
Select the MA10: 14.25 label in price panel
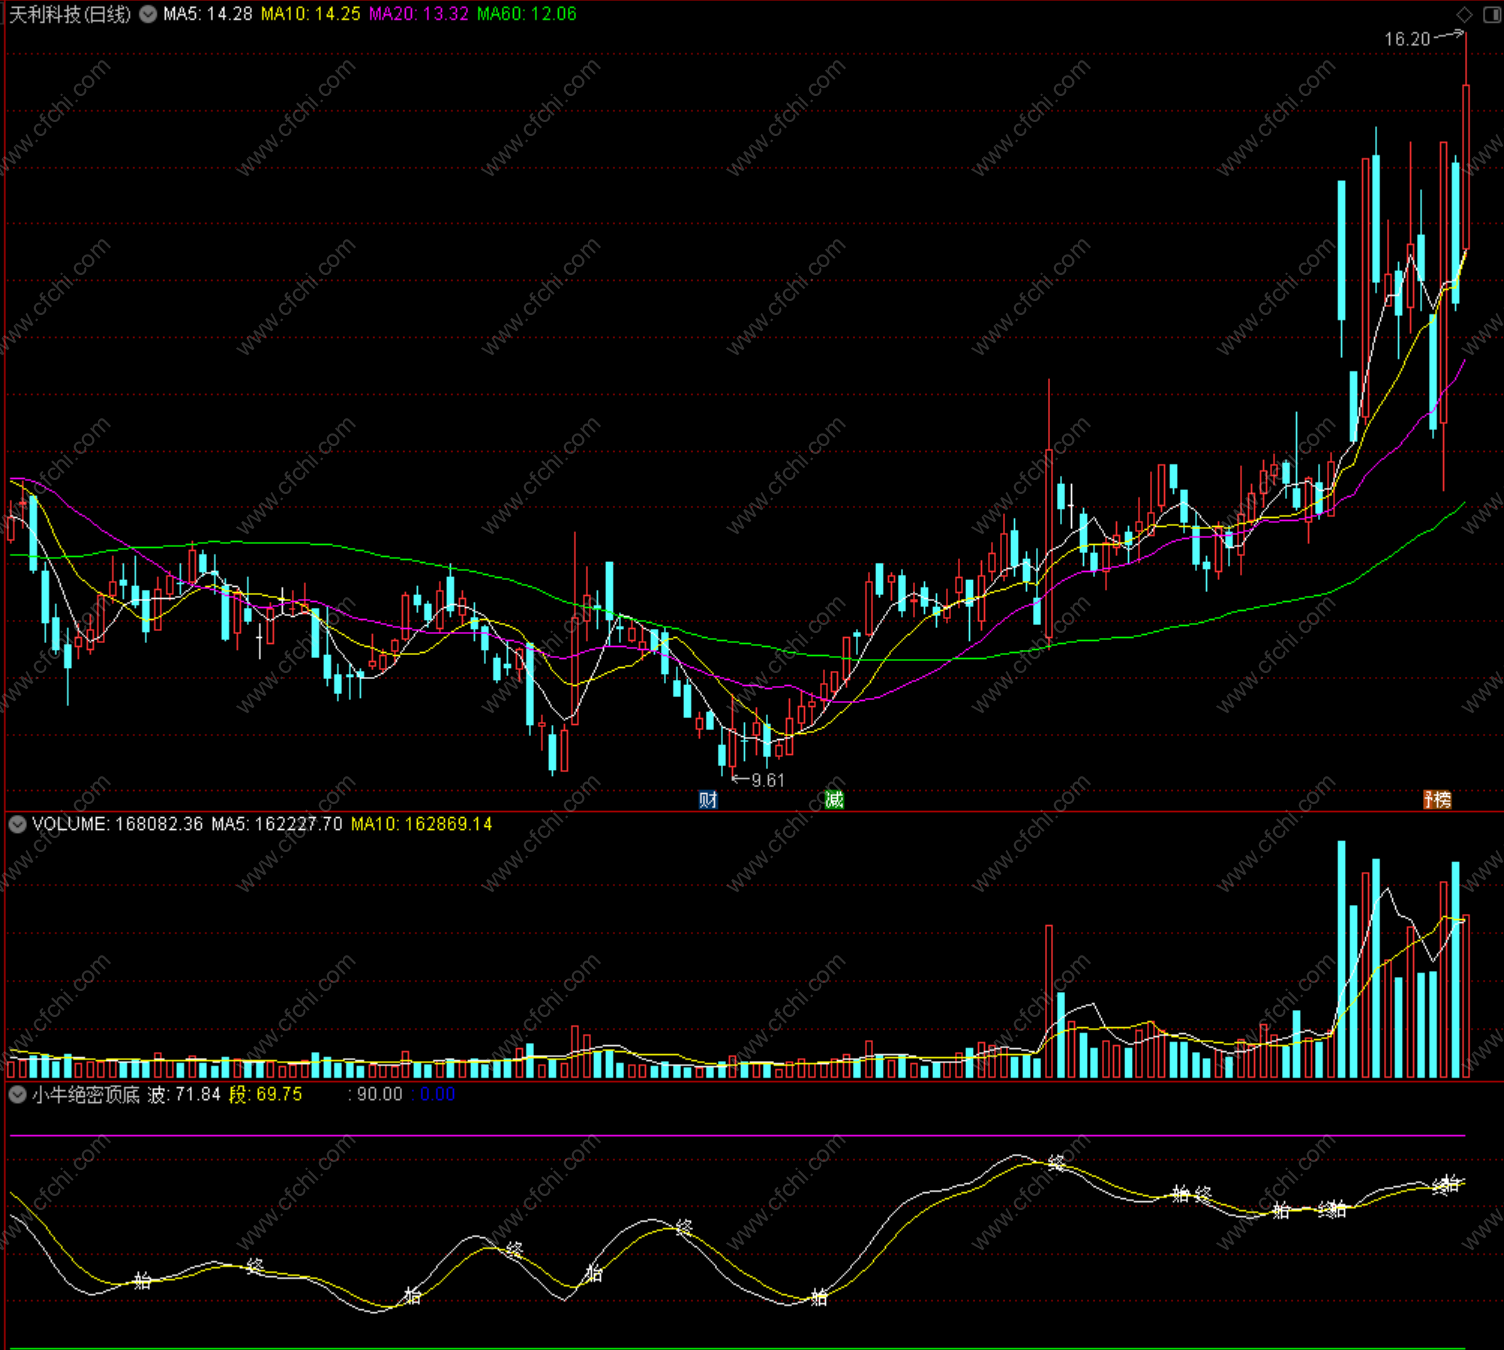click(310, 14)
